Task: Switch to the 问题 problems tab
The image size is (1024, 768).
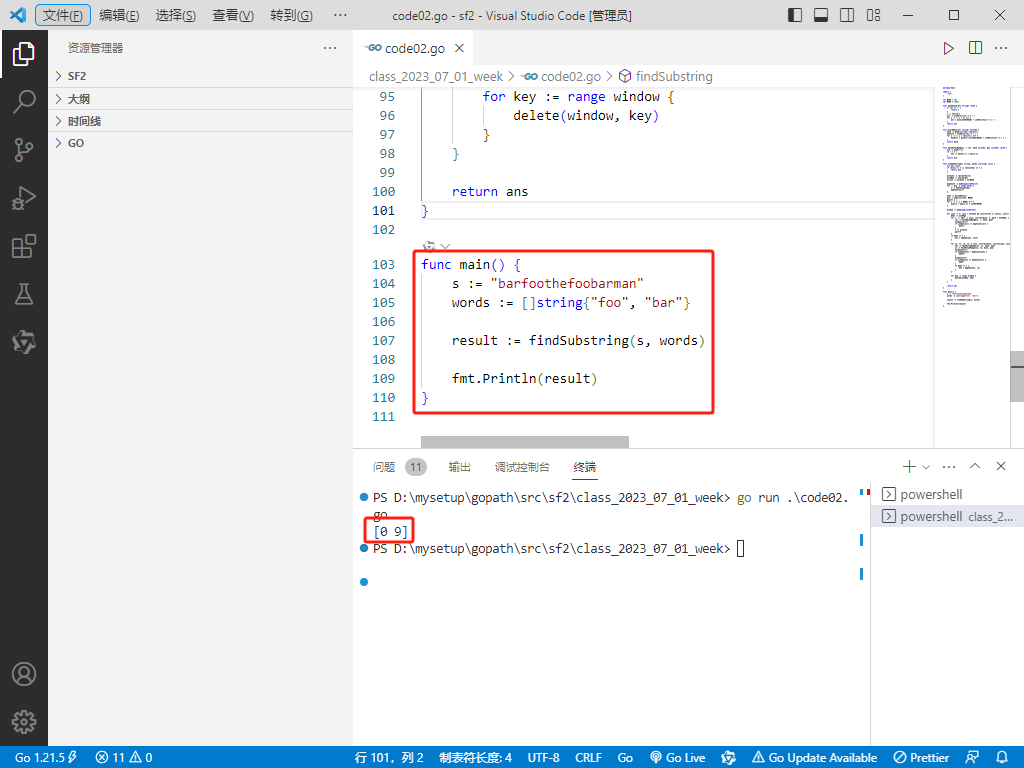Action: click(x=384, y=467)
